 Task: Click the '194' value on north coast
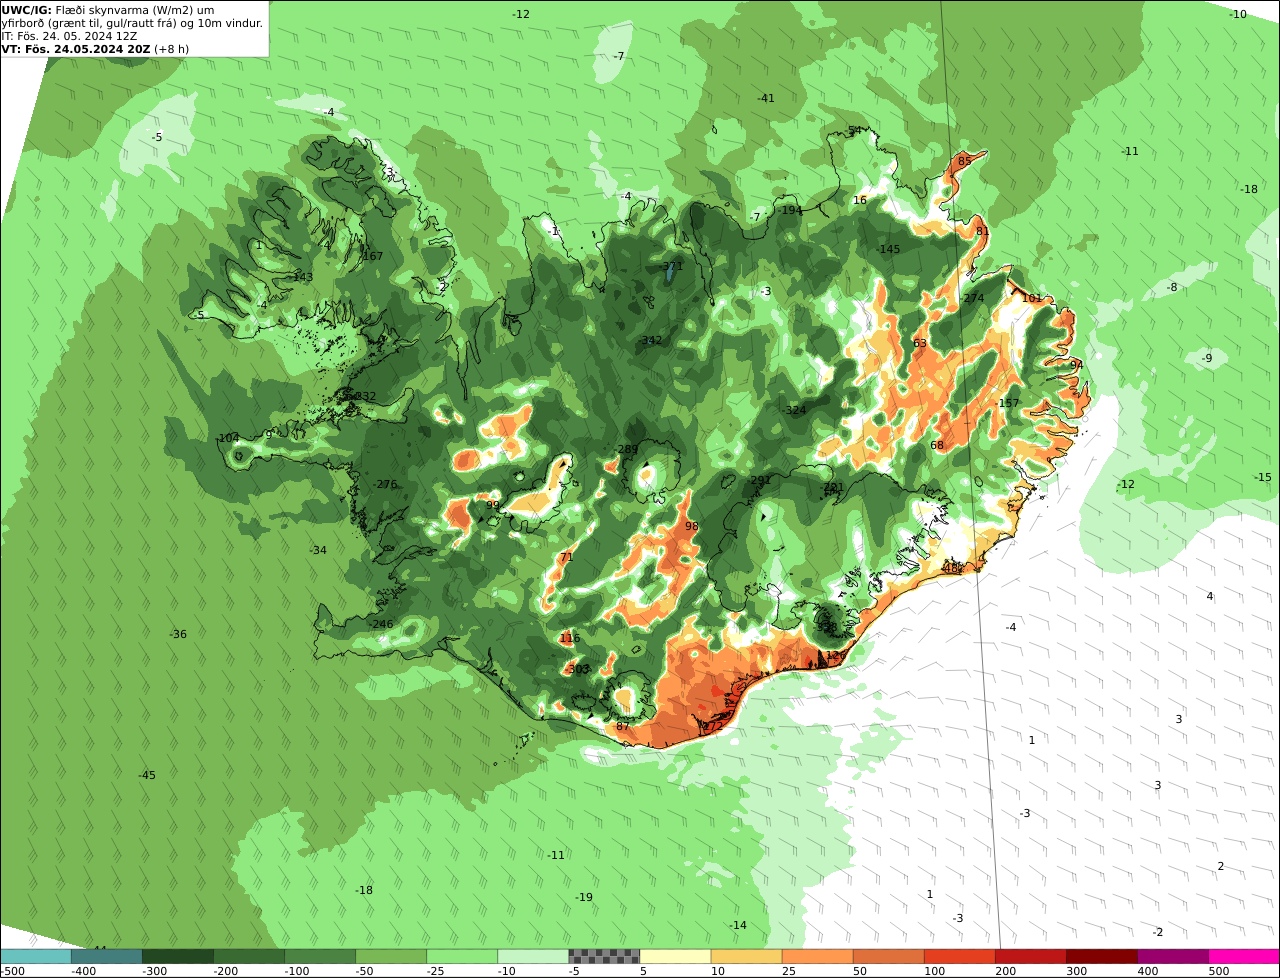(792, 210)
